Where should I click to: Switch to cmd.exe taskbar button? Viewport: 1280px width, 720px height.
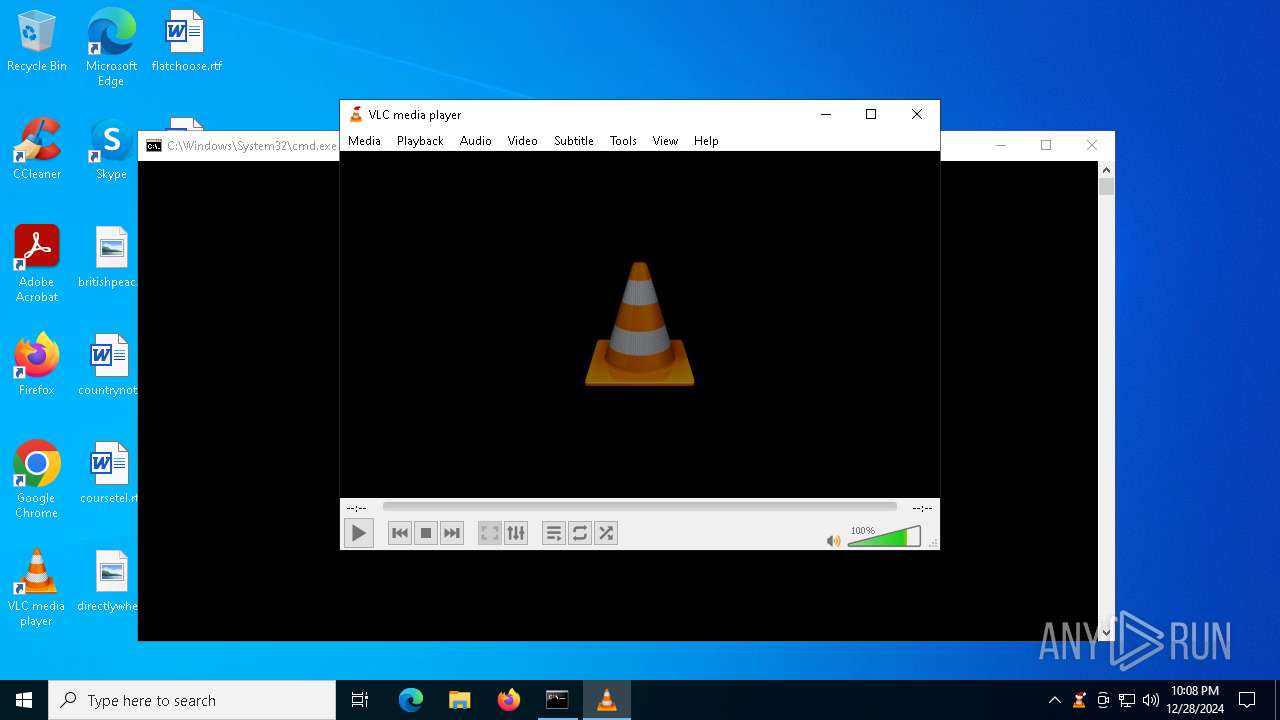[557, 700]
